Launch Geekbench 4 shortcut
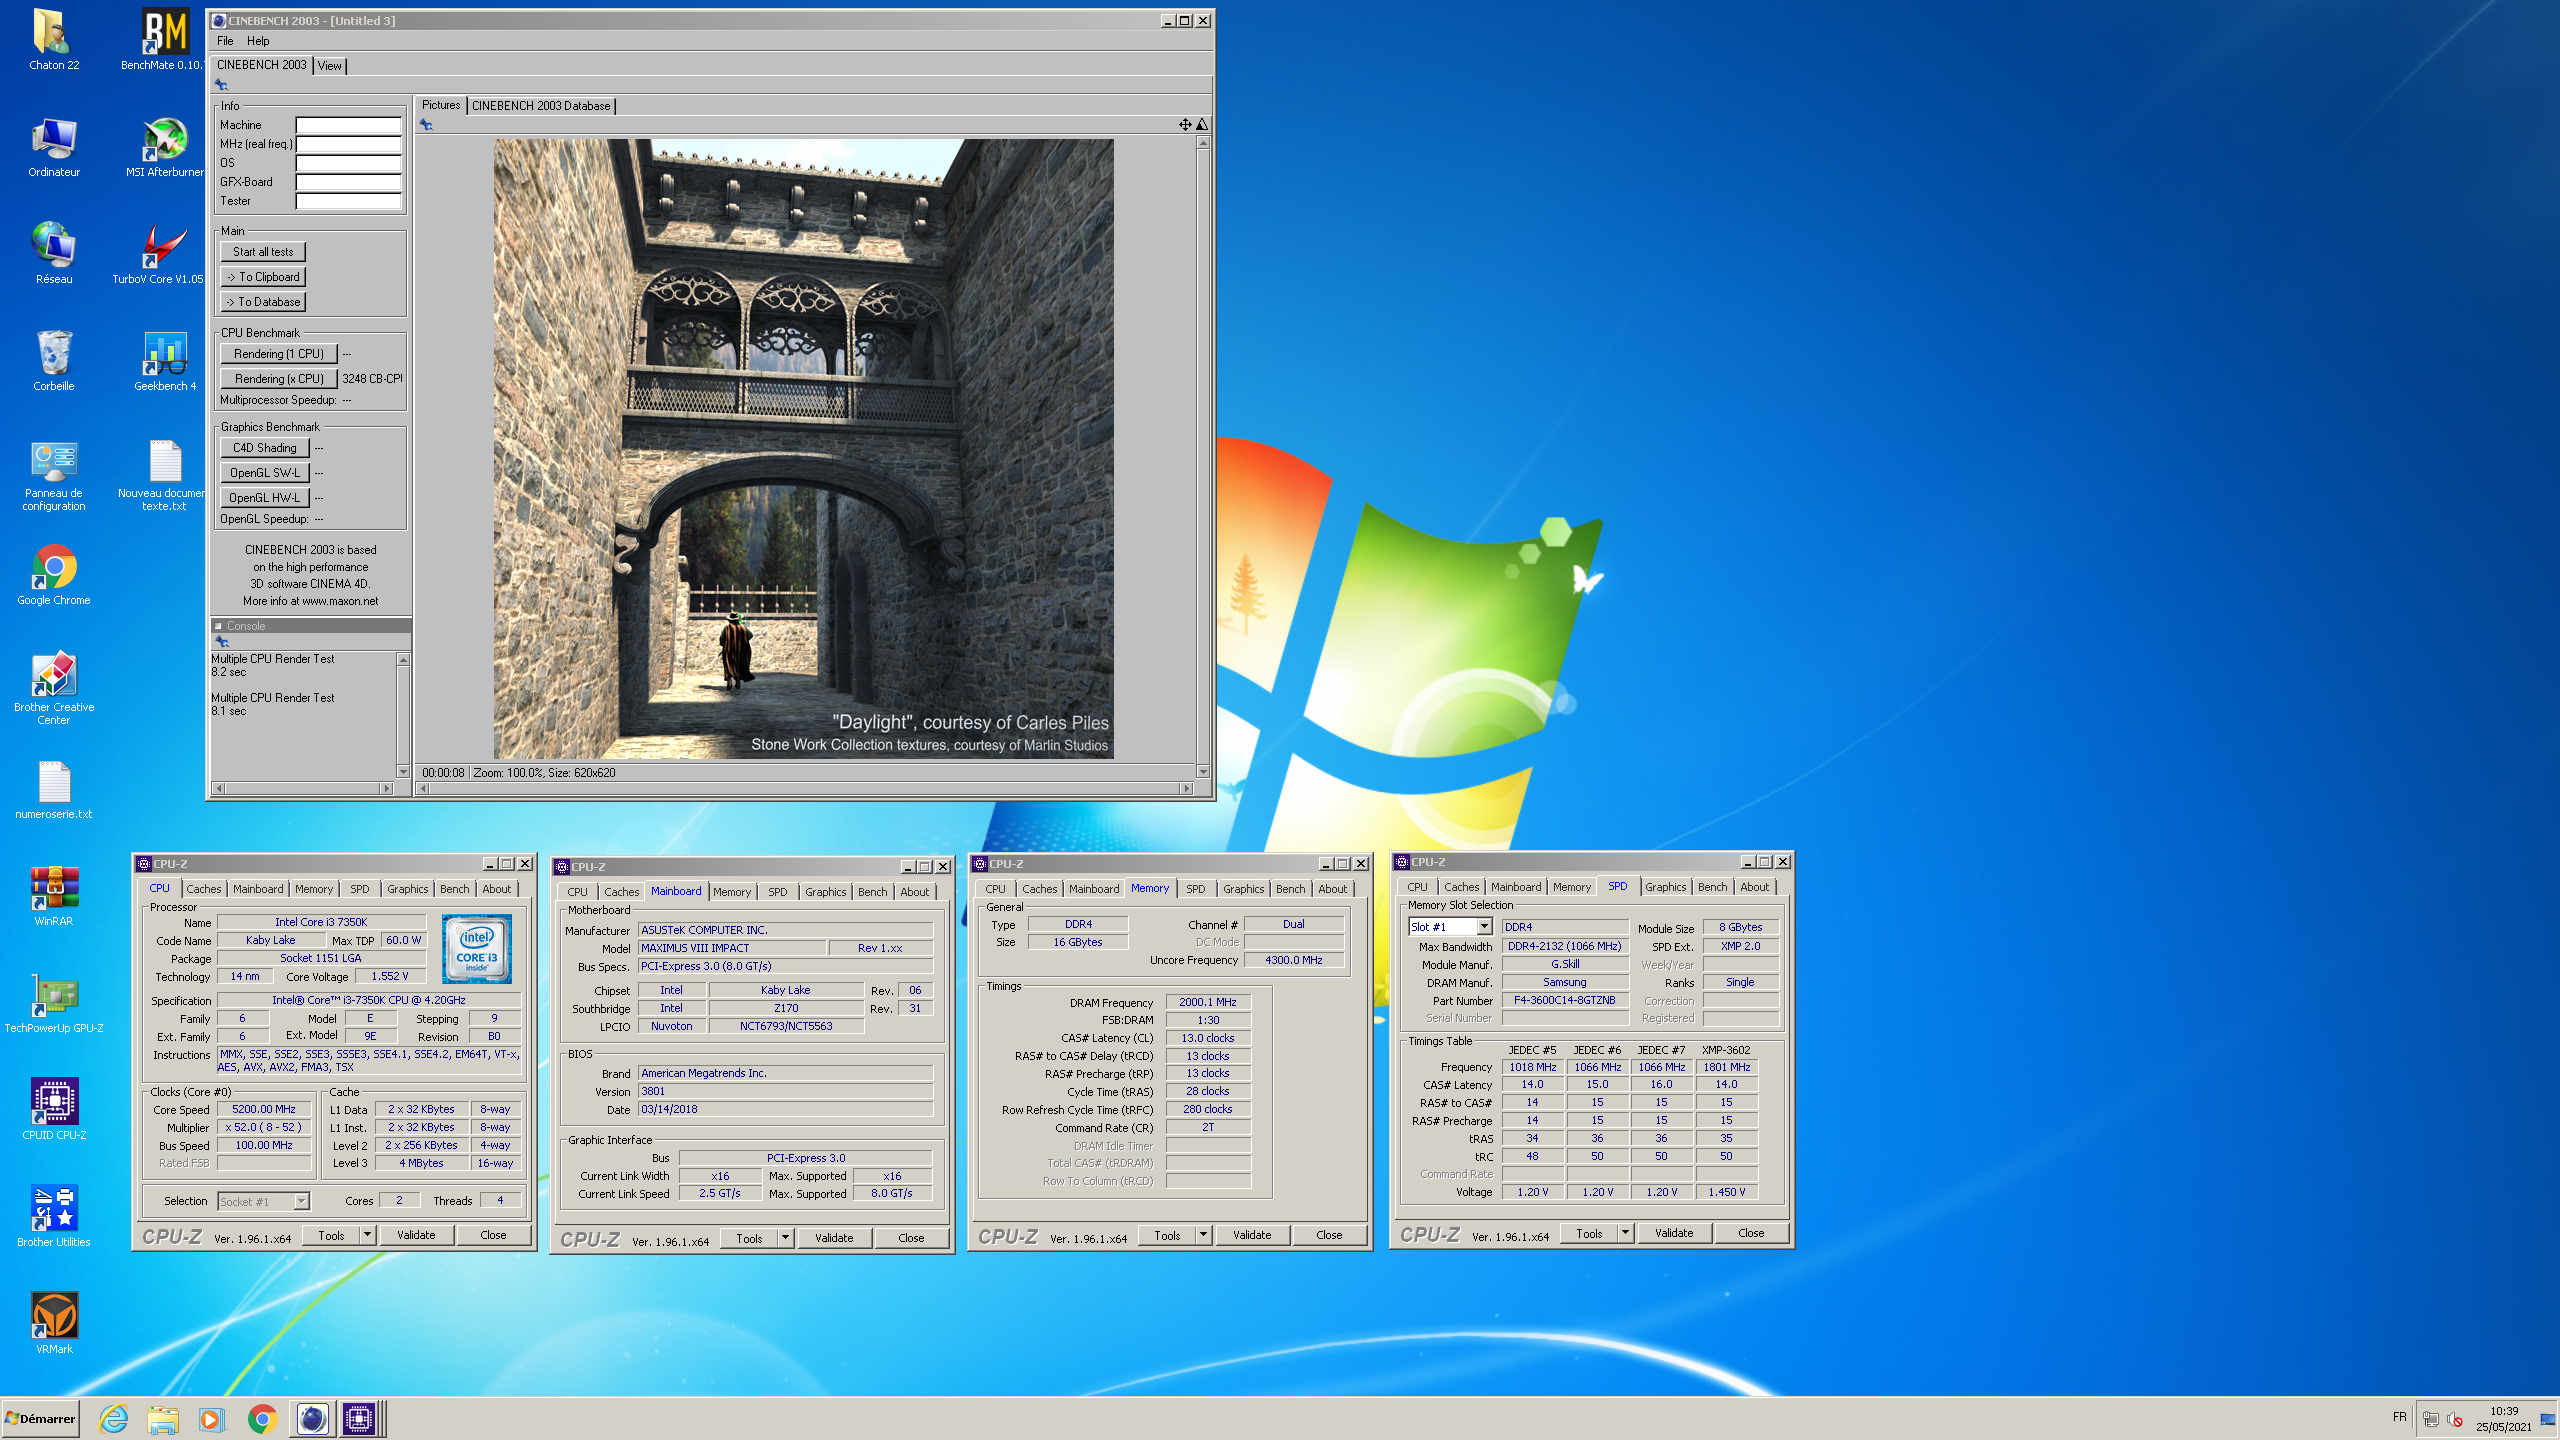The image size is (2560, 1440). (164, 361)
